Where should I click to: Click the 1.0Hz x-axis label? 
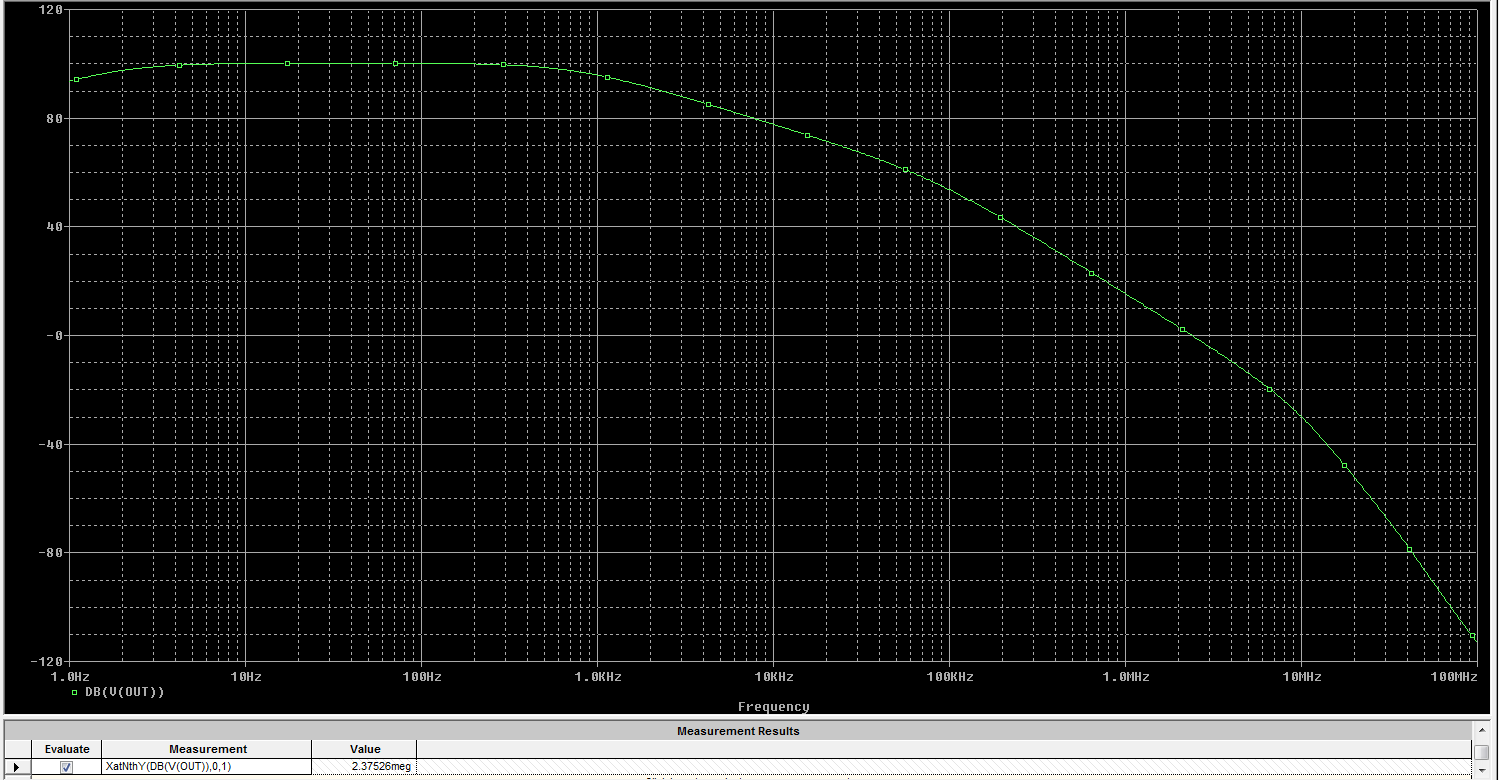tap(69, 677)
